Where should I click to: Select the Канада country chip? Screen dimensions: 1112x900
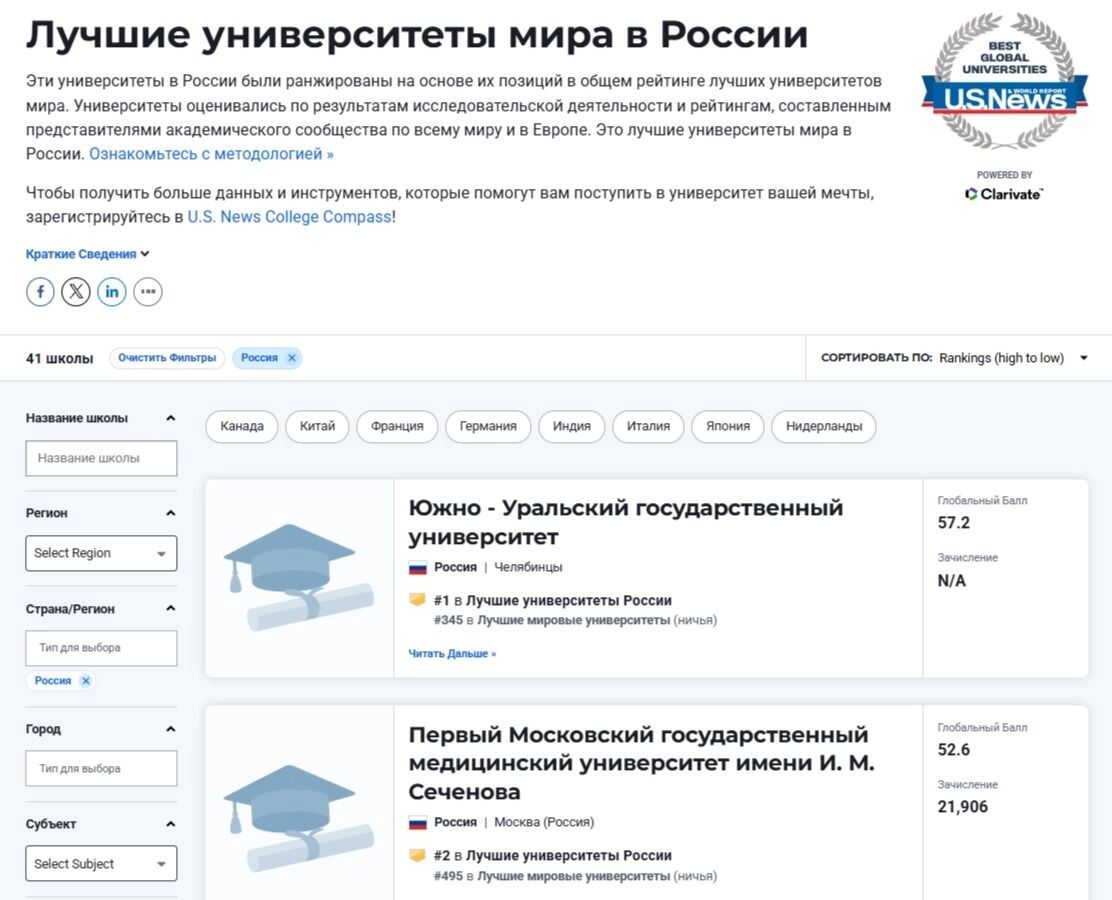(242, 426)
